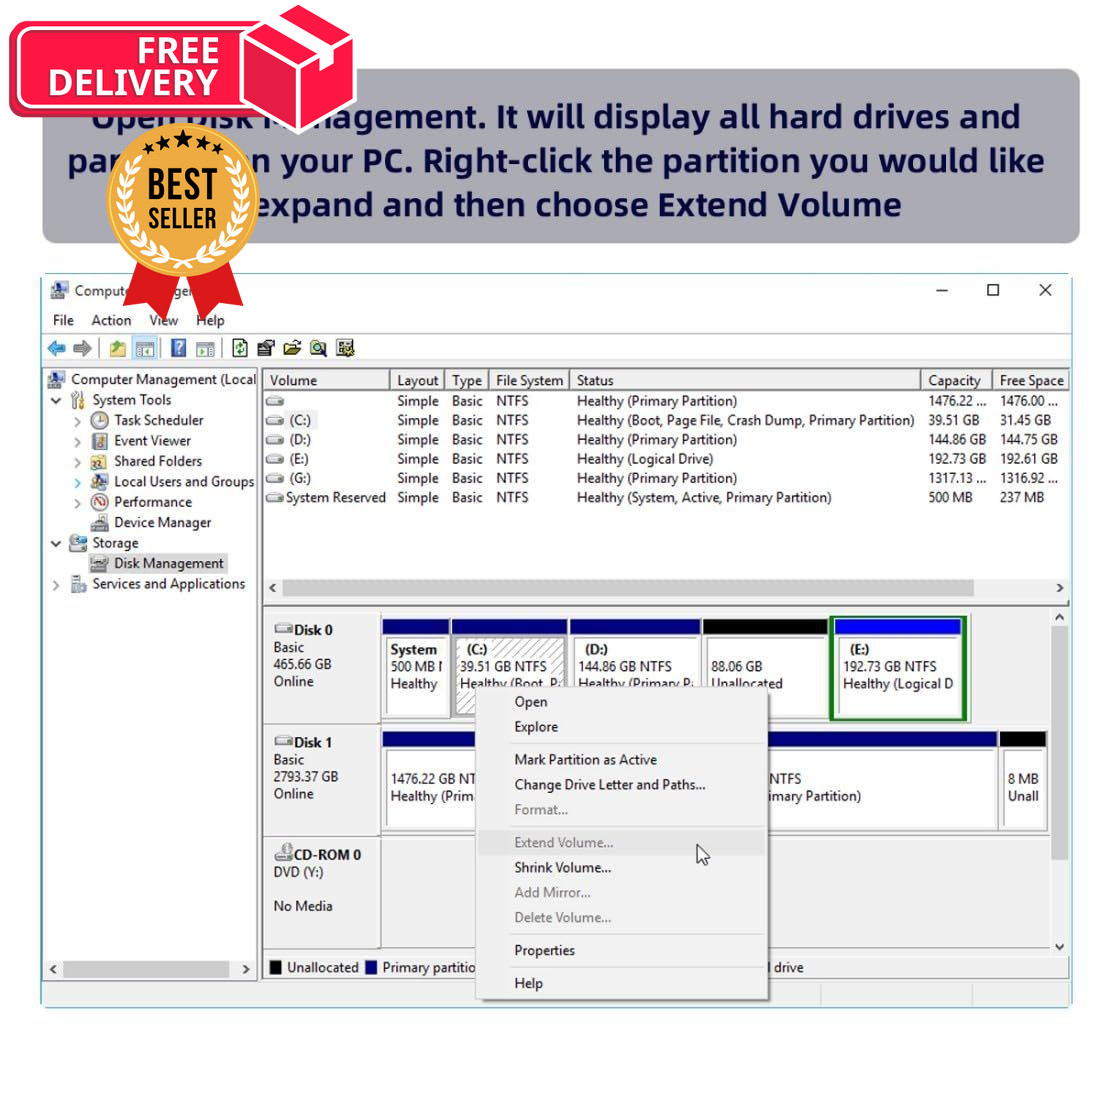This screenshot has width=1100, height=1100.
Task: Click Local Users and Groups icon
Action: (100, 482)
